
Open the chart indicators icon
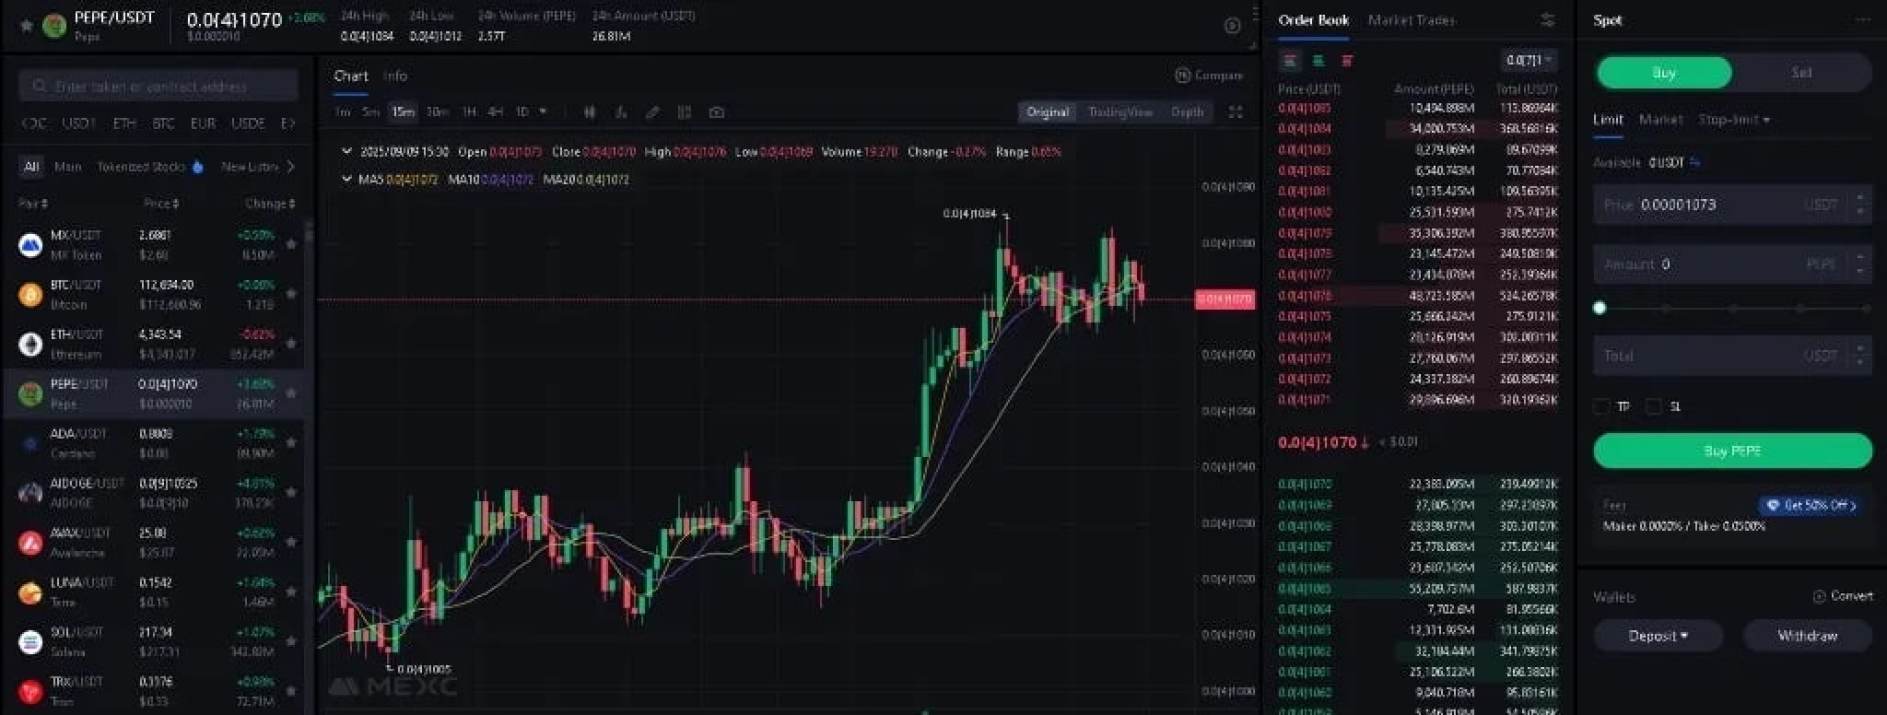[x=621, y=112]
